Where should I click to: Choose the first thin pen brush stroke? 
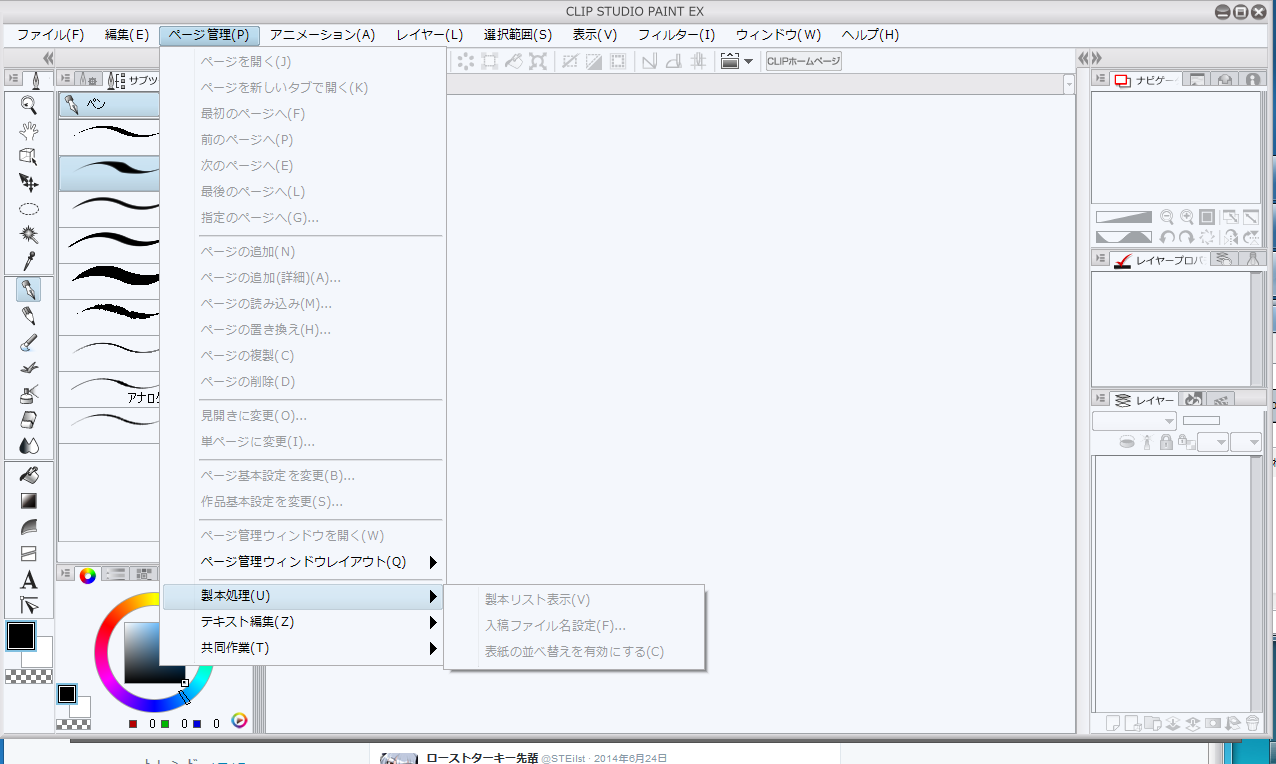pyautogui.click(x=110, y=137)
